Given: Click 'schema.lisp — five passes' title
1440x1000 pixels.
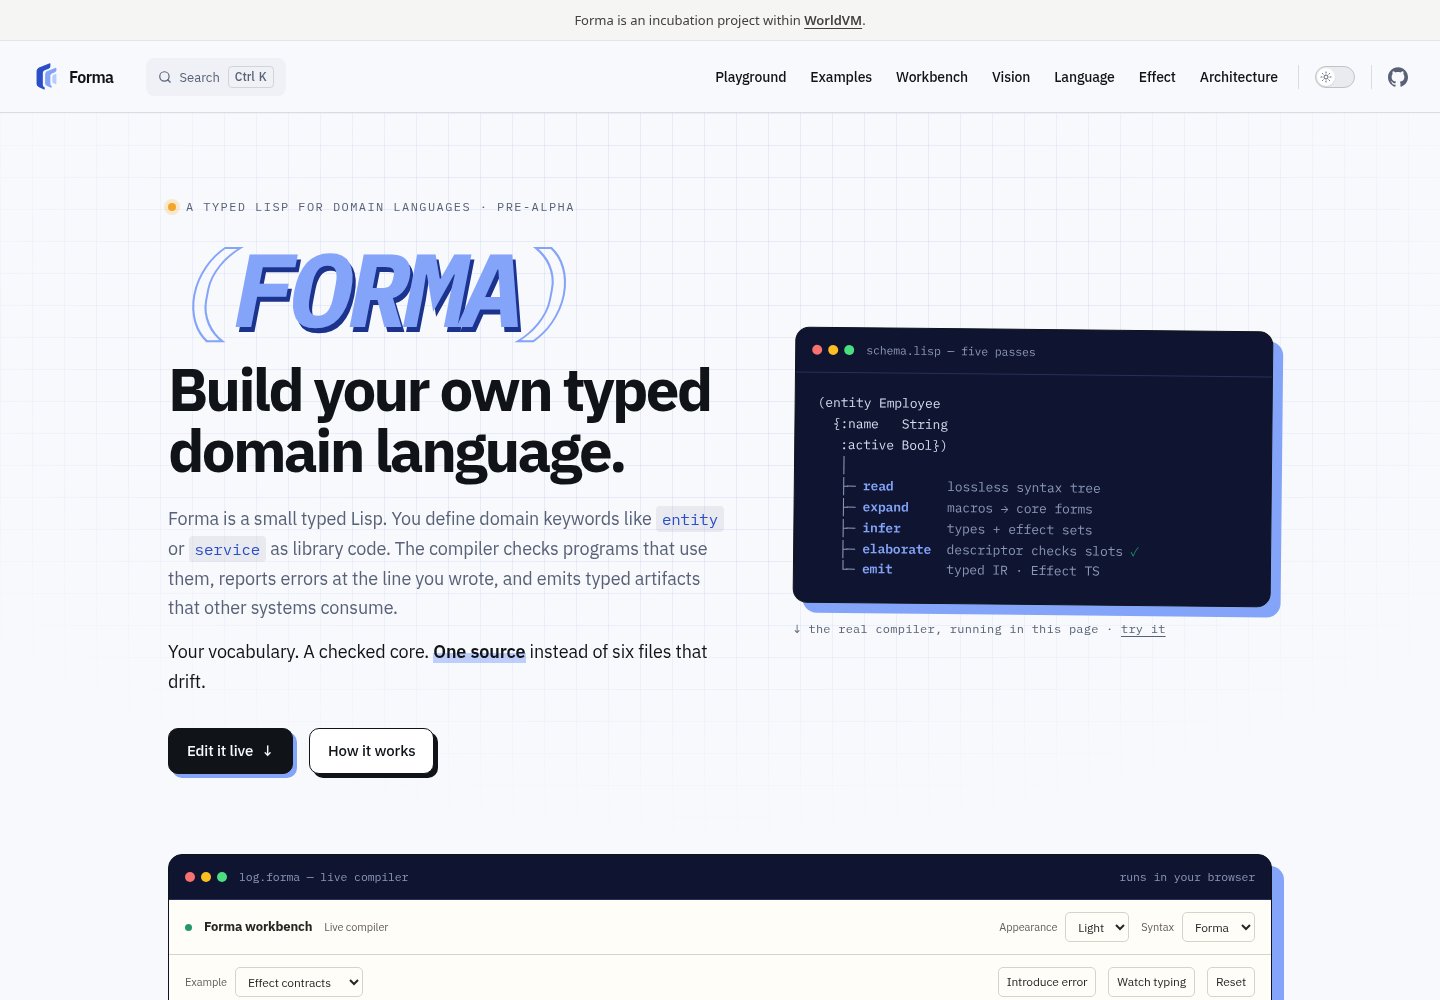Looking at the screenshot, I should coord(950,351).
